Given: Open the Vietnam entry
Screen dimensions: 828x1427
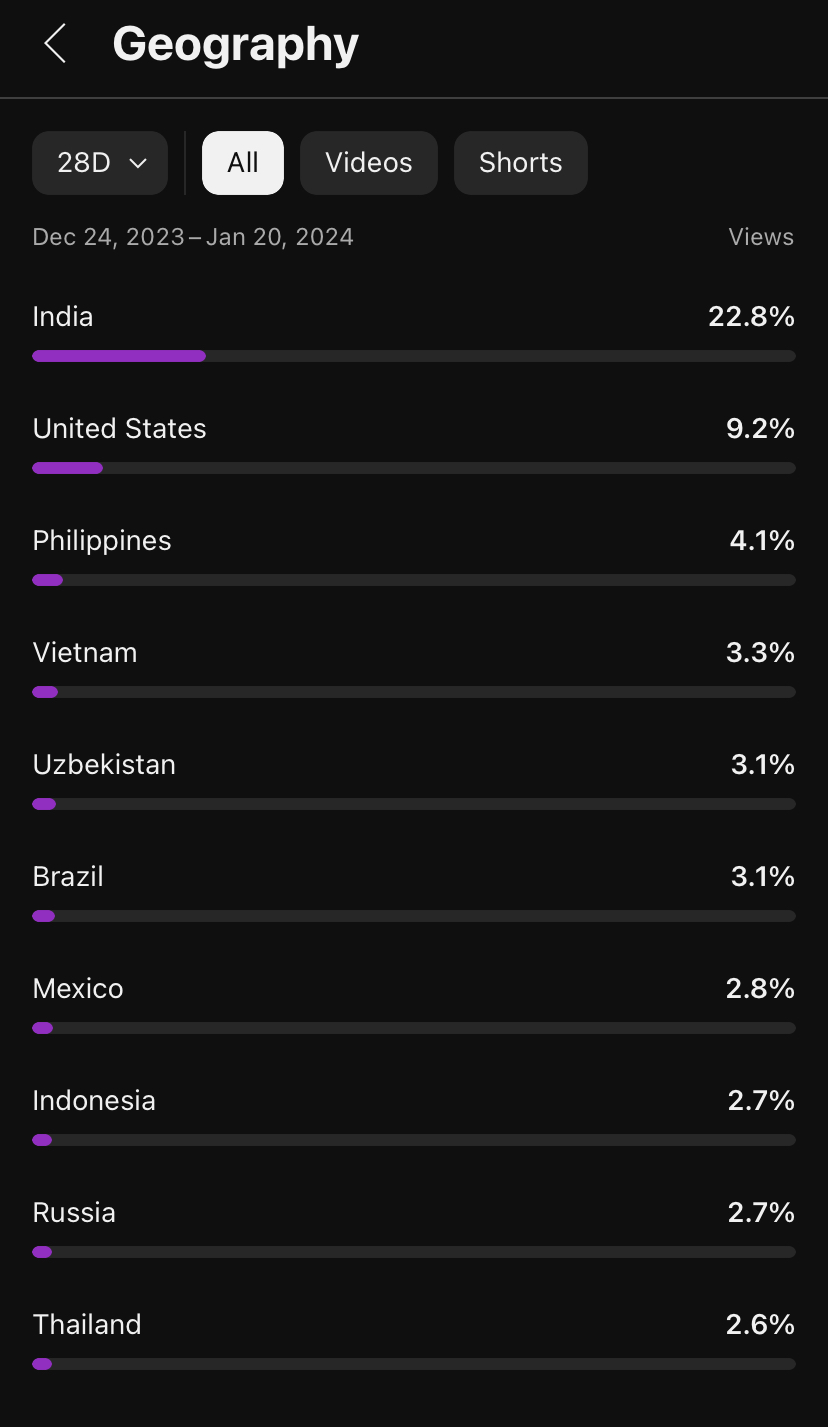Looking at the screenshot, I should coord(414,667).
